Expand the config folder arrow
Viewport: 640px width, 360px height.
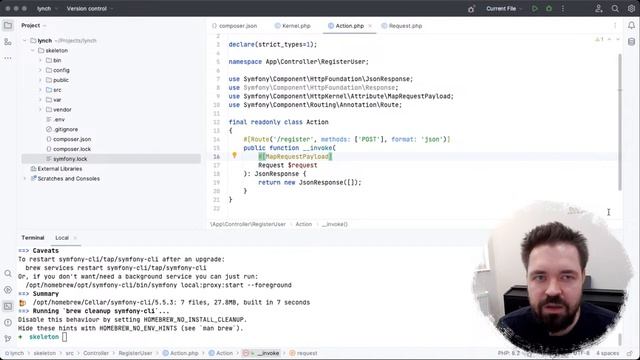tap(40, 70)
